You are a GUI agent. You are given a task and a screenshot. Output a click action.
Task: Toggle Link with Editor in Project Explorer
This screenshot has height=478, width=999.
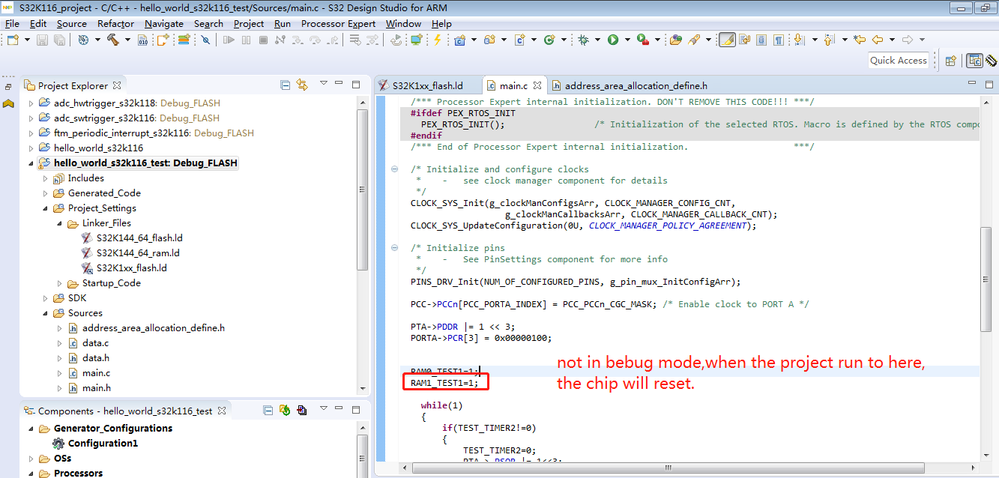(303, 85)
